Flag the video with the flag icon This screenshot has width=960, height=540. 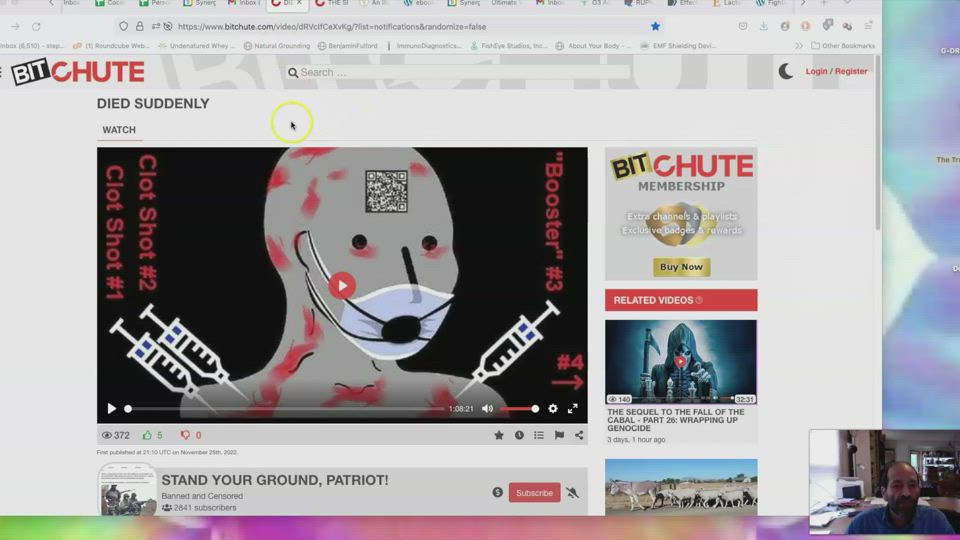559,435
